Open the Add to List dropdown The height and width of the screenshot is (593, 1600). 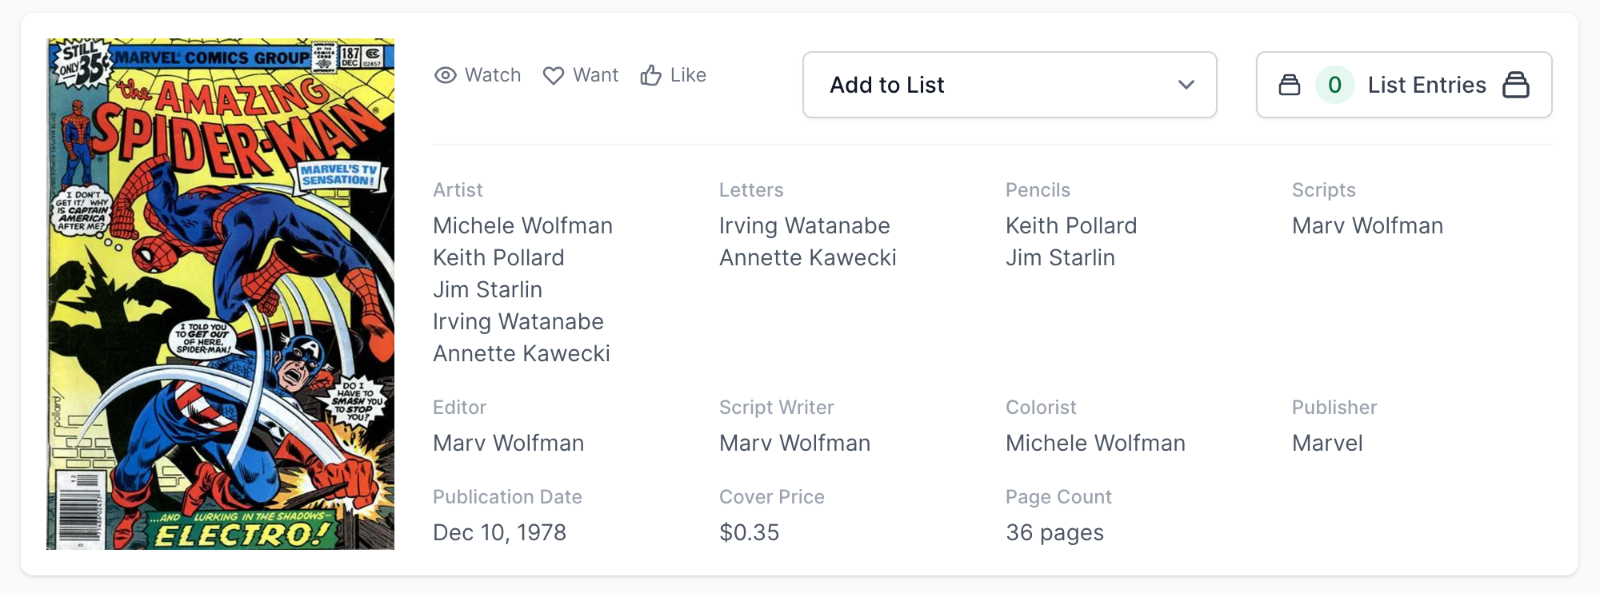tap(1009, 85)
